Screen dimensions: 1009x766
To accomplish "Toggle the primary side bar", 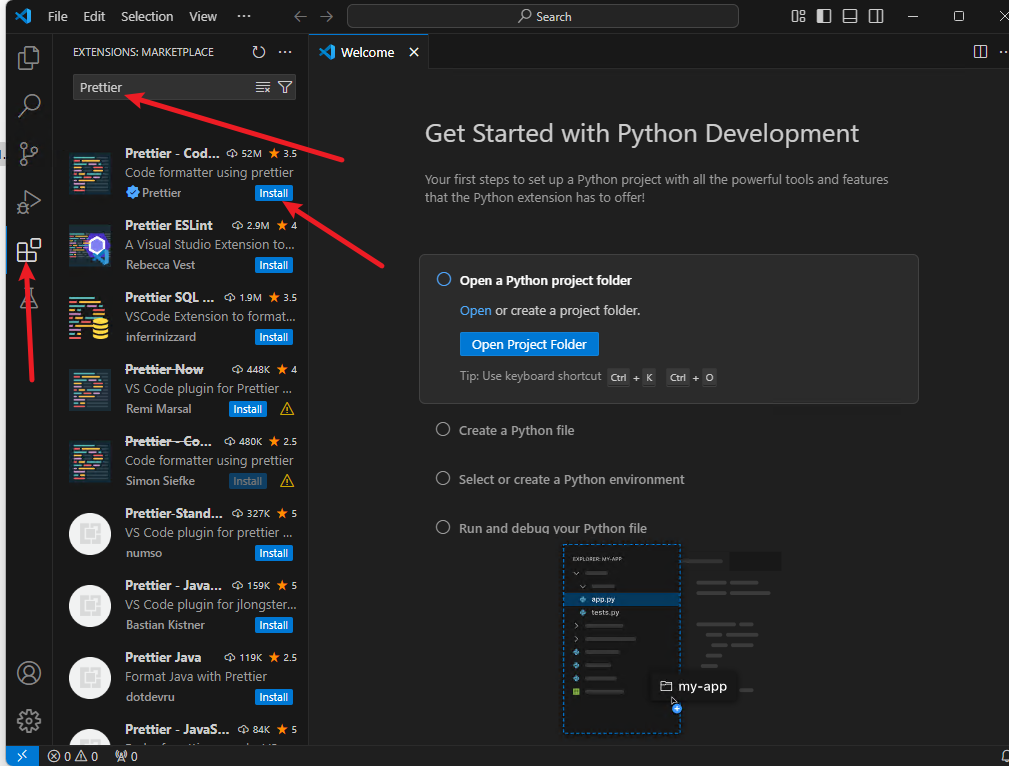I will [x=824, y=16].
